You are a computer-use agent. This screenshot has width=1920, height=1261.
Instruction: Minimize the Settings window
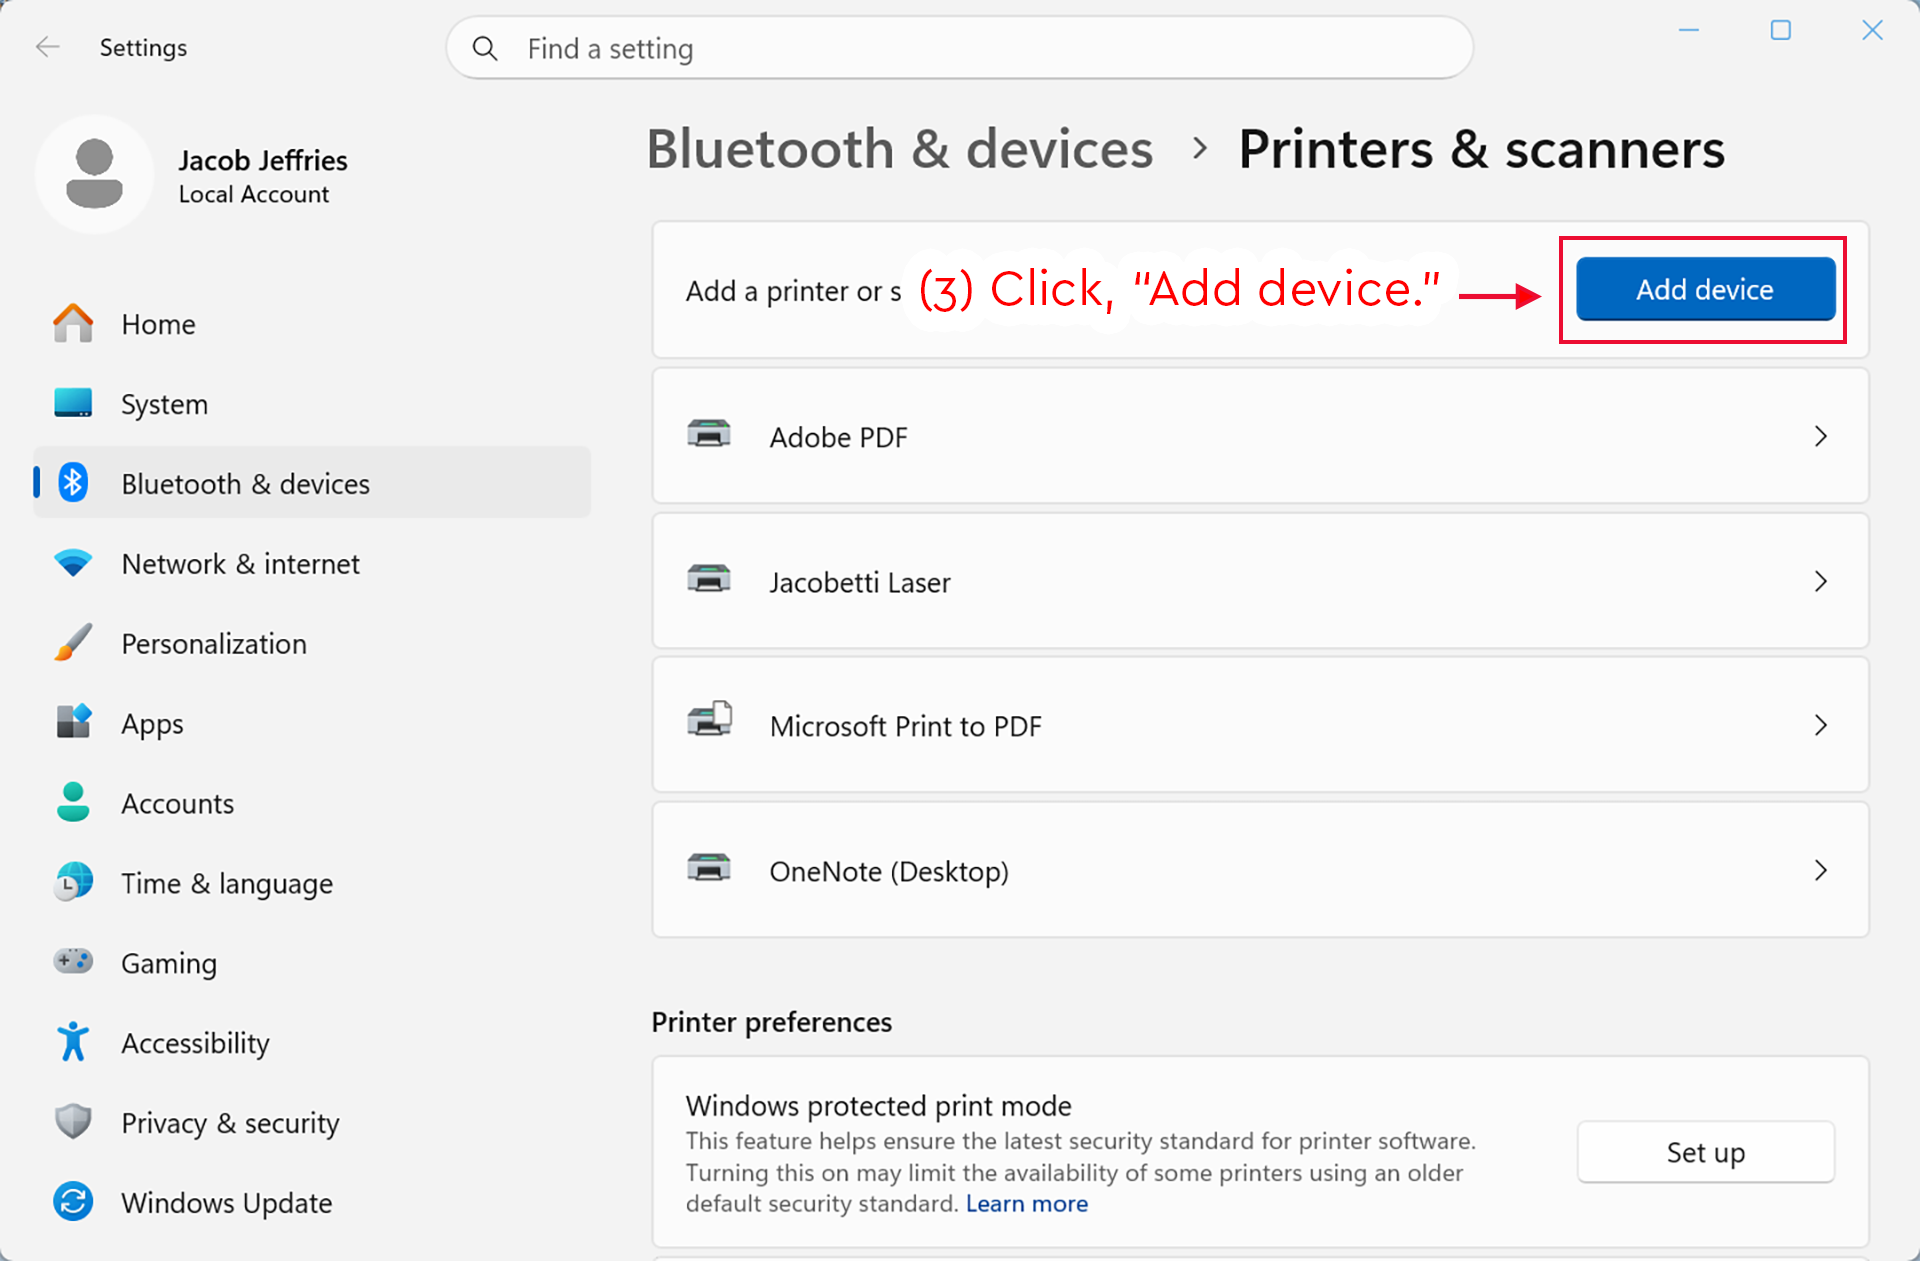click(1689, 31)
